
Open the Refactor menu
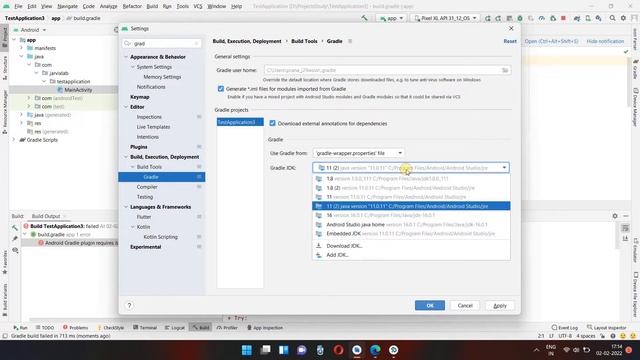132,7
